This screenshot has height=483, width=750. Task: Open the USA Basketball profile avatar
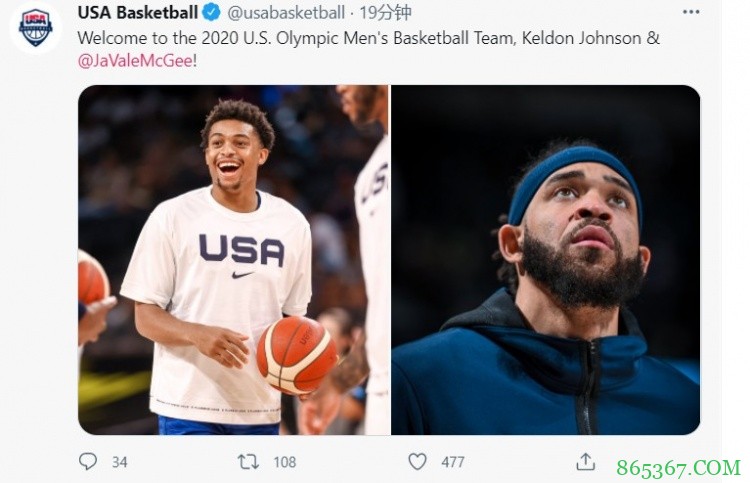point(36,27)
